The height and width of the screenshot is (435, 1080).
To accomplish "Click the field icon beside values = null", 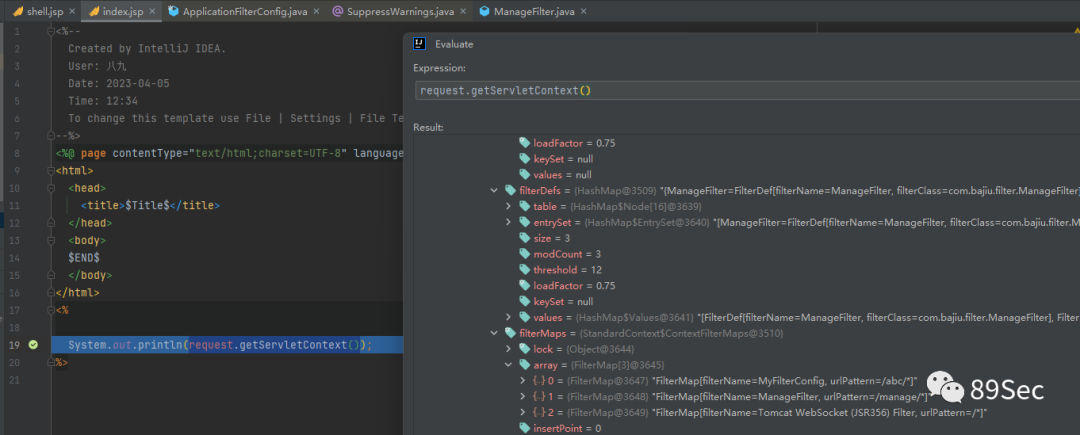I will [525, 175].
